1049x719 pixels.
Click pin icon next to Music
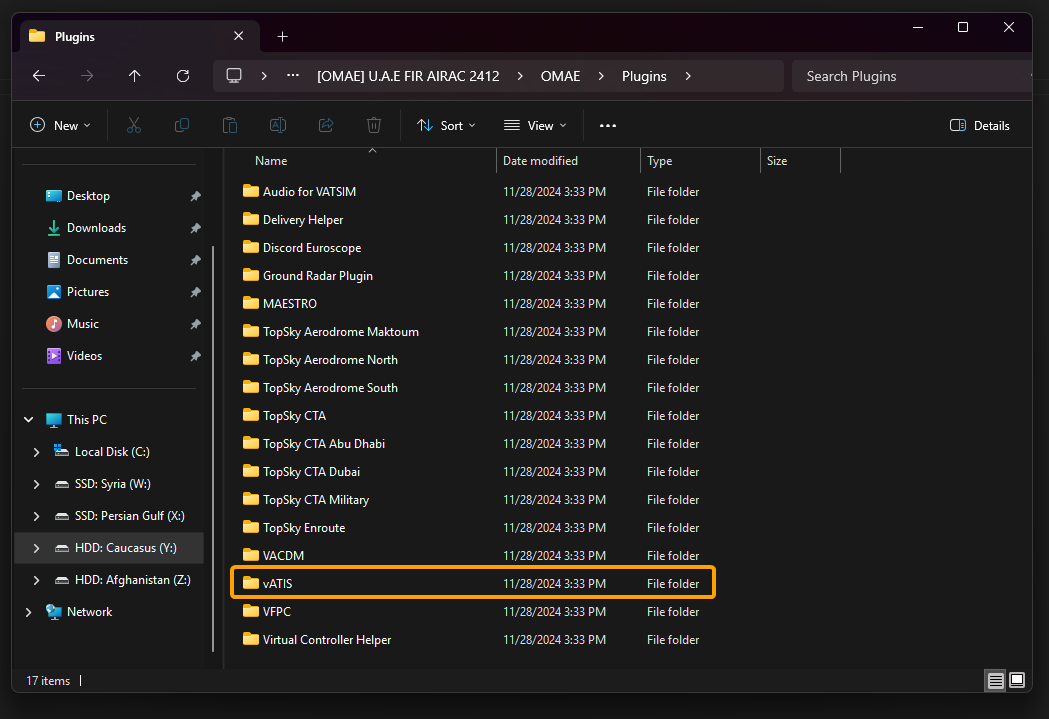click(x=195, y=324)
